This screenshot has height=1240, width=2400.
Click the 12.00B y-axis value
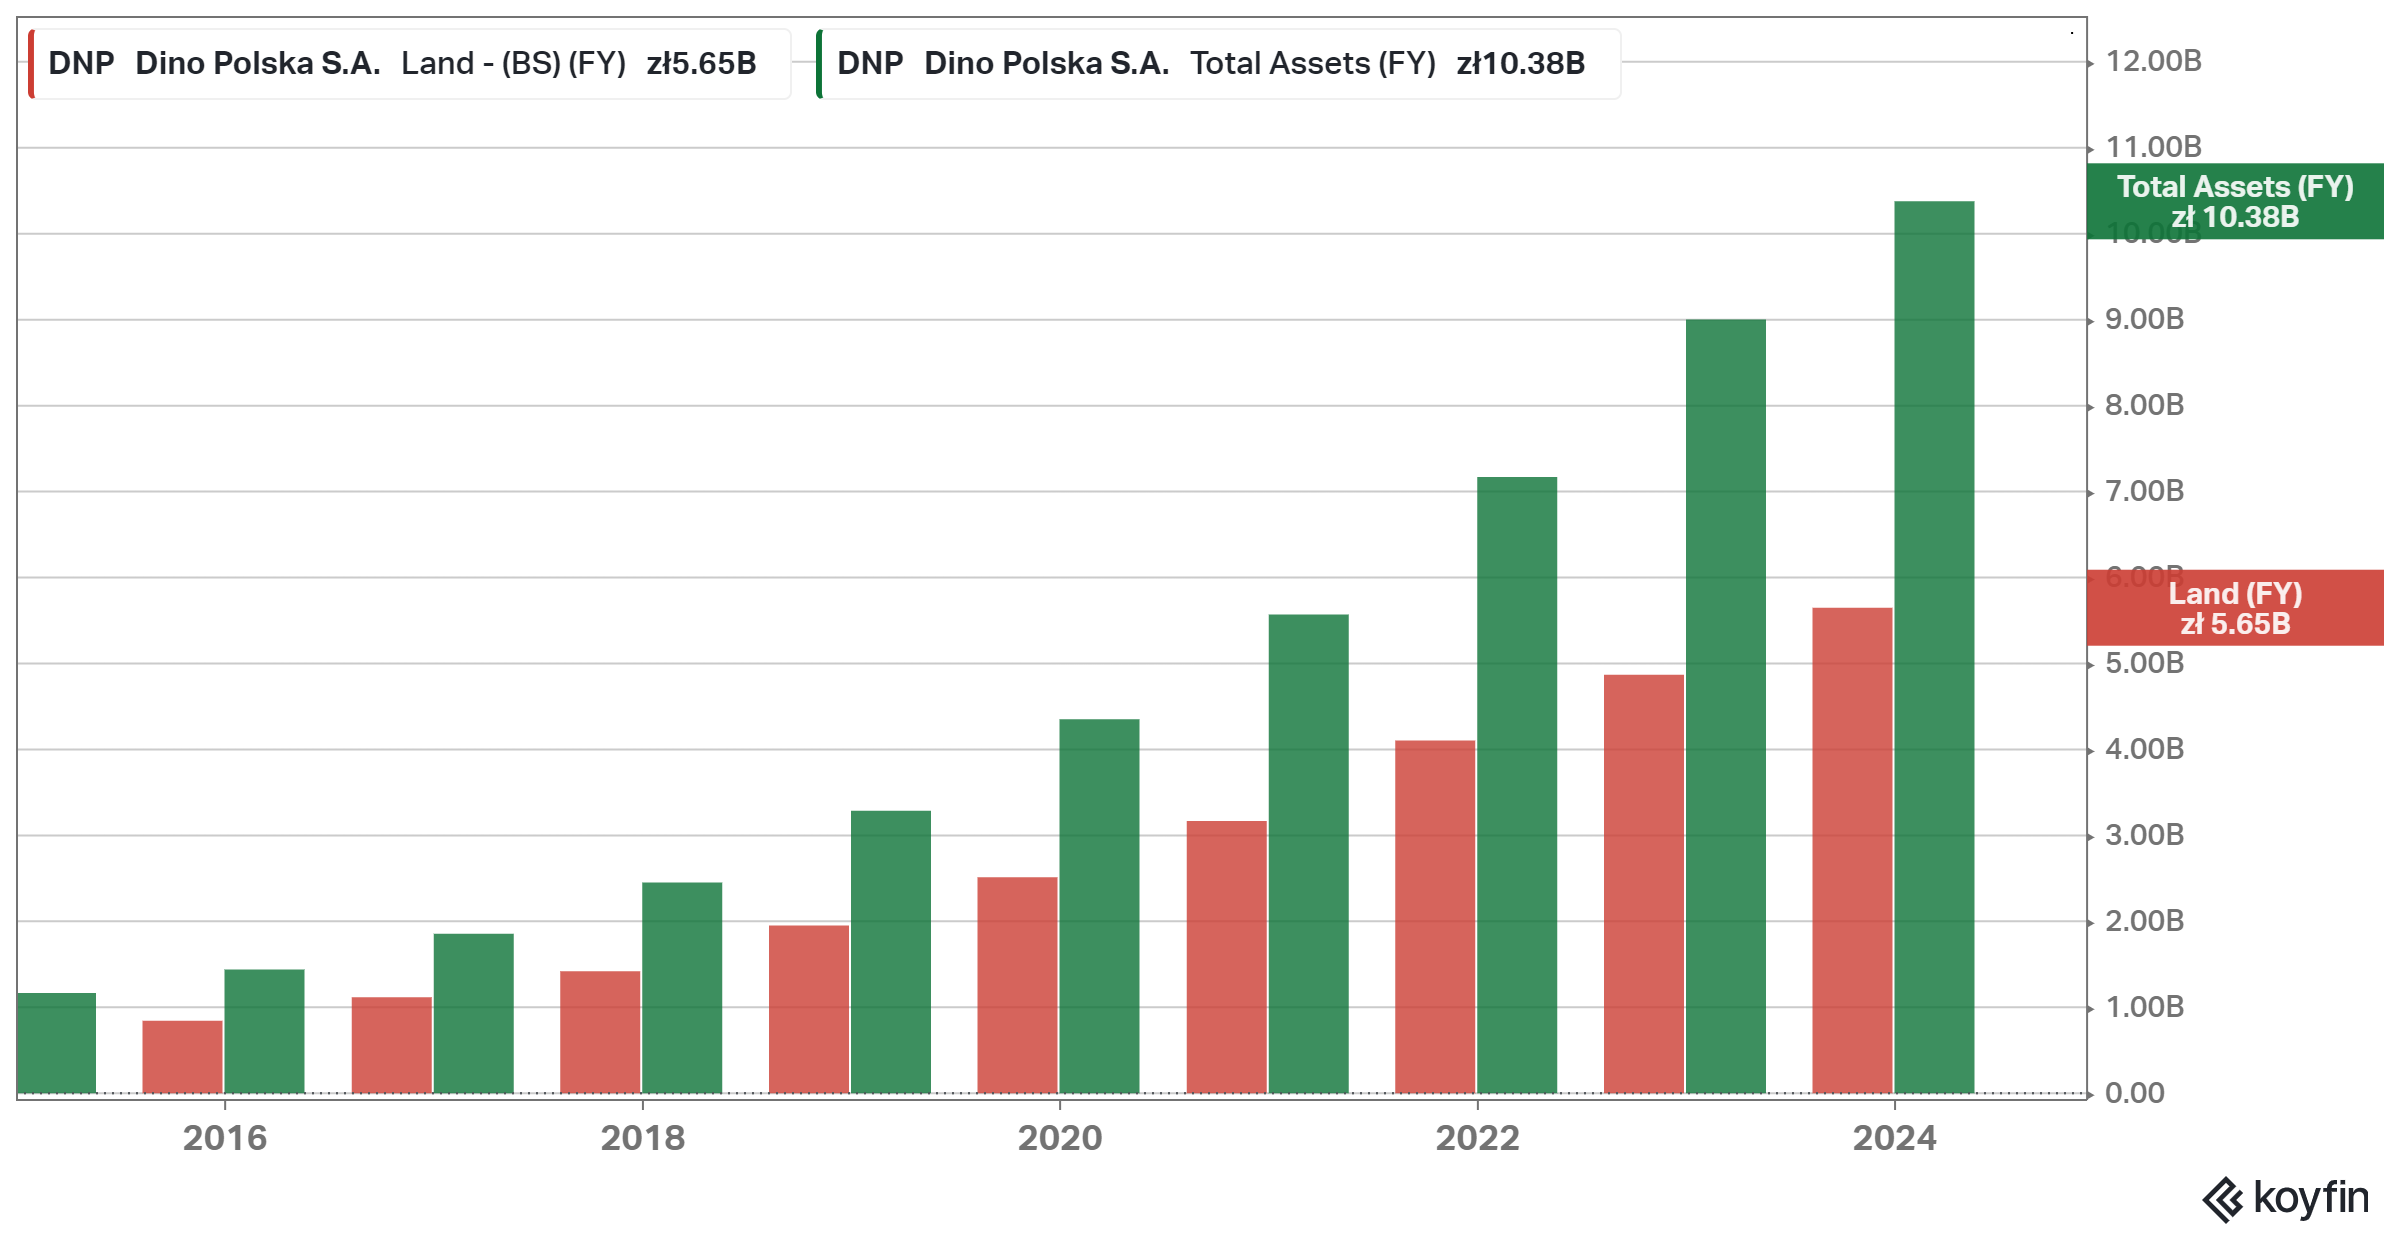(2154, 62)
